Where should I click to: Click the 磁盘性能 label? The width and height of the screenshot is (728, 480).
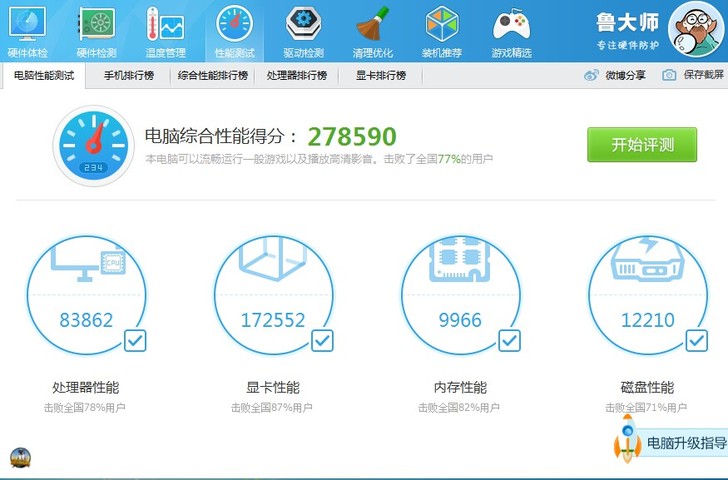coord(647,387)
